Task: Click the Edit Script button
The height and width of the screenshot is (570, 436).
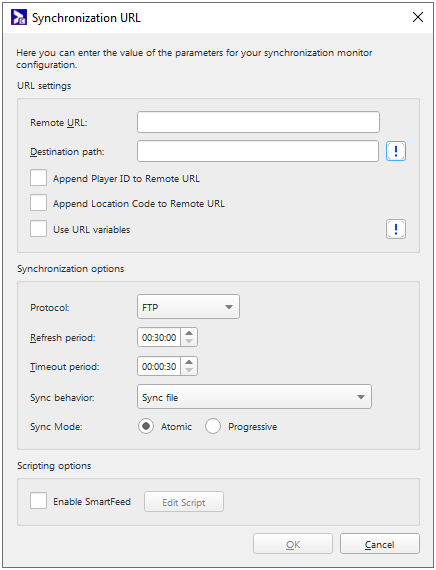Action: tap(184, 502)
